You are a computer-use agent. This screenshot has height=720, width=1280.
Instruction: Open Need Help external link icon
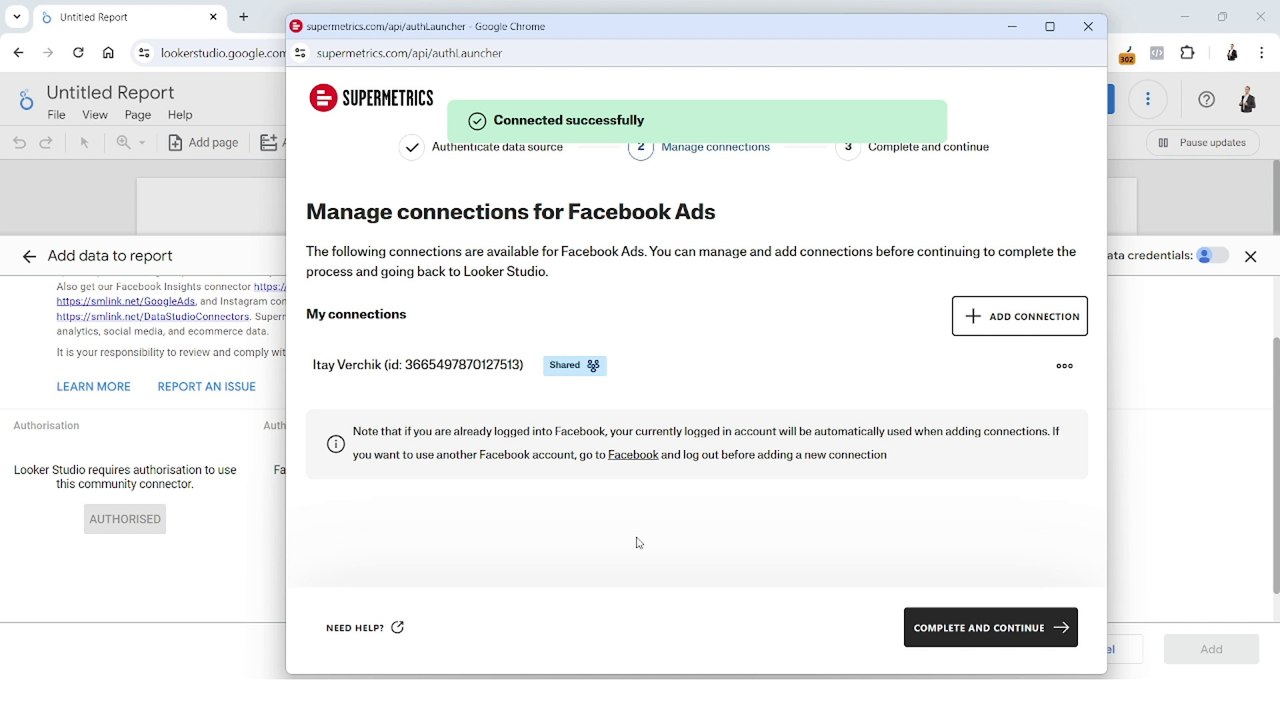pyautogui.click(x=397, y=627)
